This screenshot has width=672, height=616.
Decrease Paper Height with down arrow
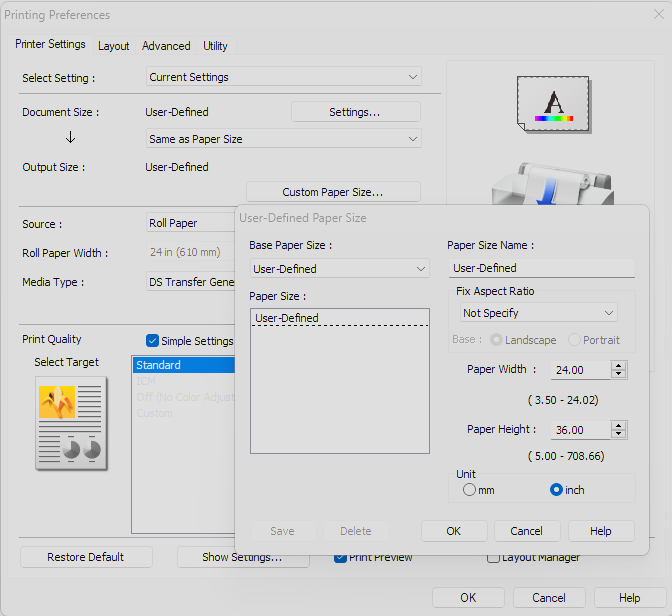(x=618, y=434)
